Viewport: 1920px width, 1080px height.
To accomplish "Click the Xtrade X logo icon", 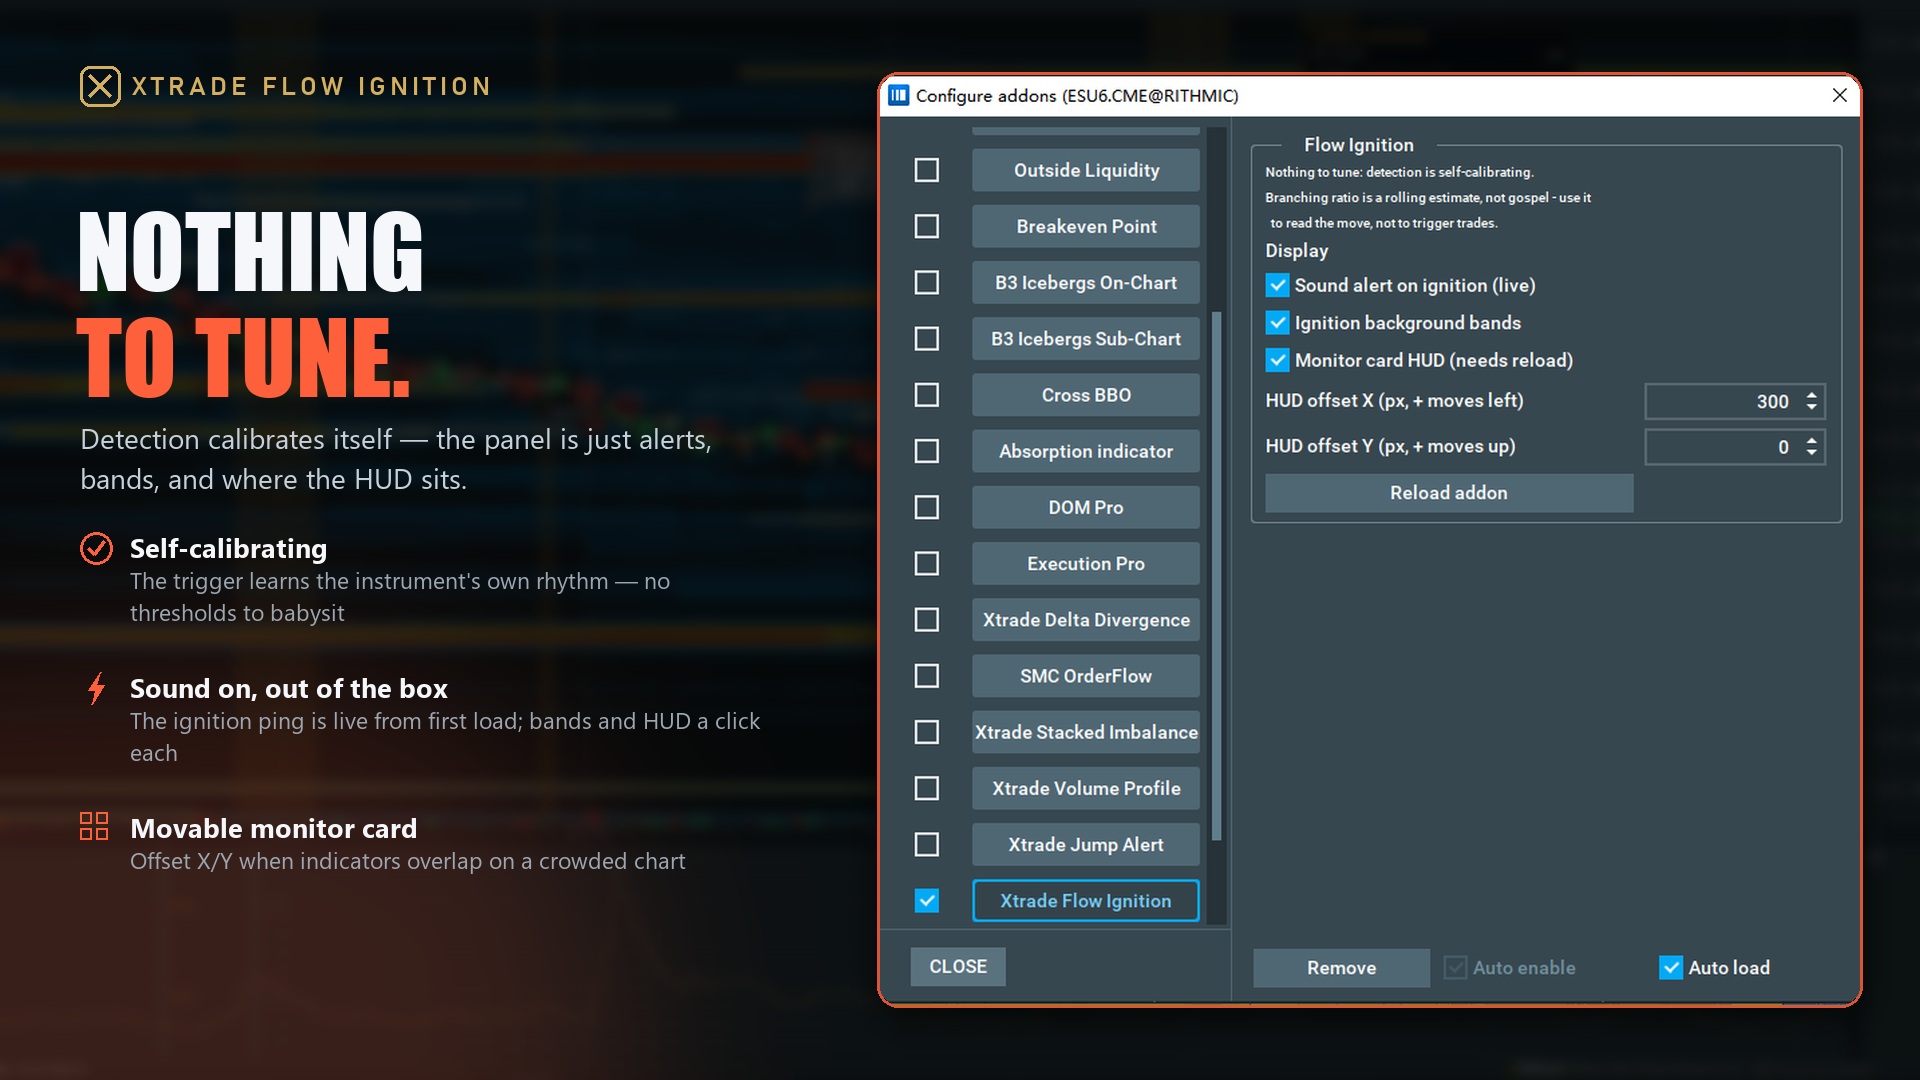I will [100, 86].
